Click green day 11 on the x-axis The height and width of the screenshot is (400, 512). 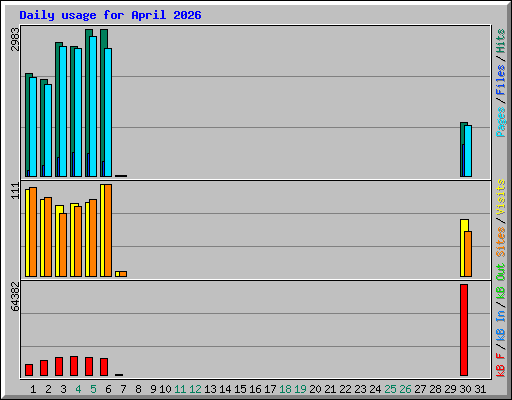(180, 389)
